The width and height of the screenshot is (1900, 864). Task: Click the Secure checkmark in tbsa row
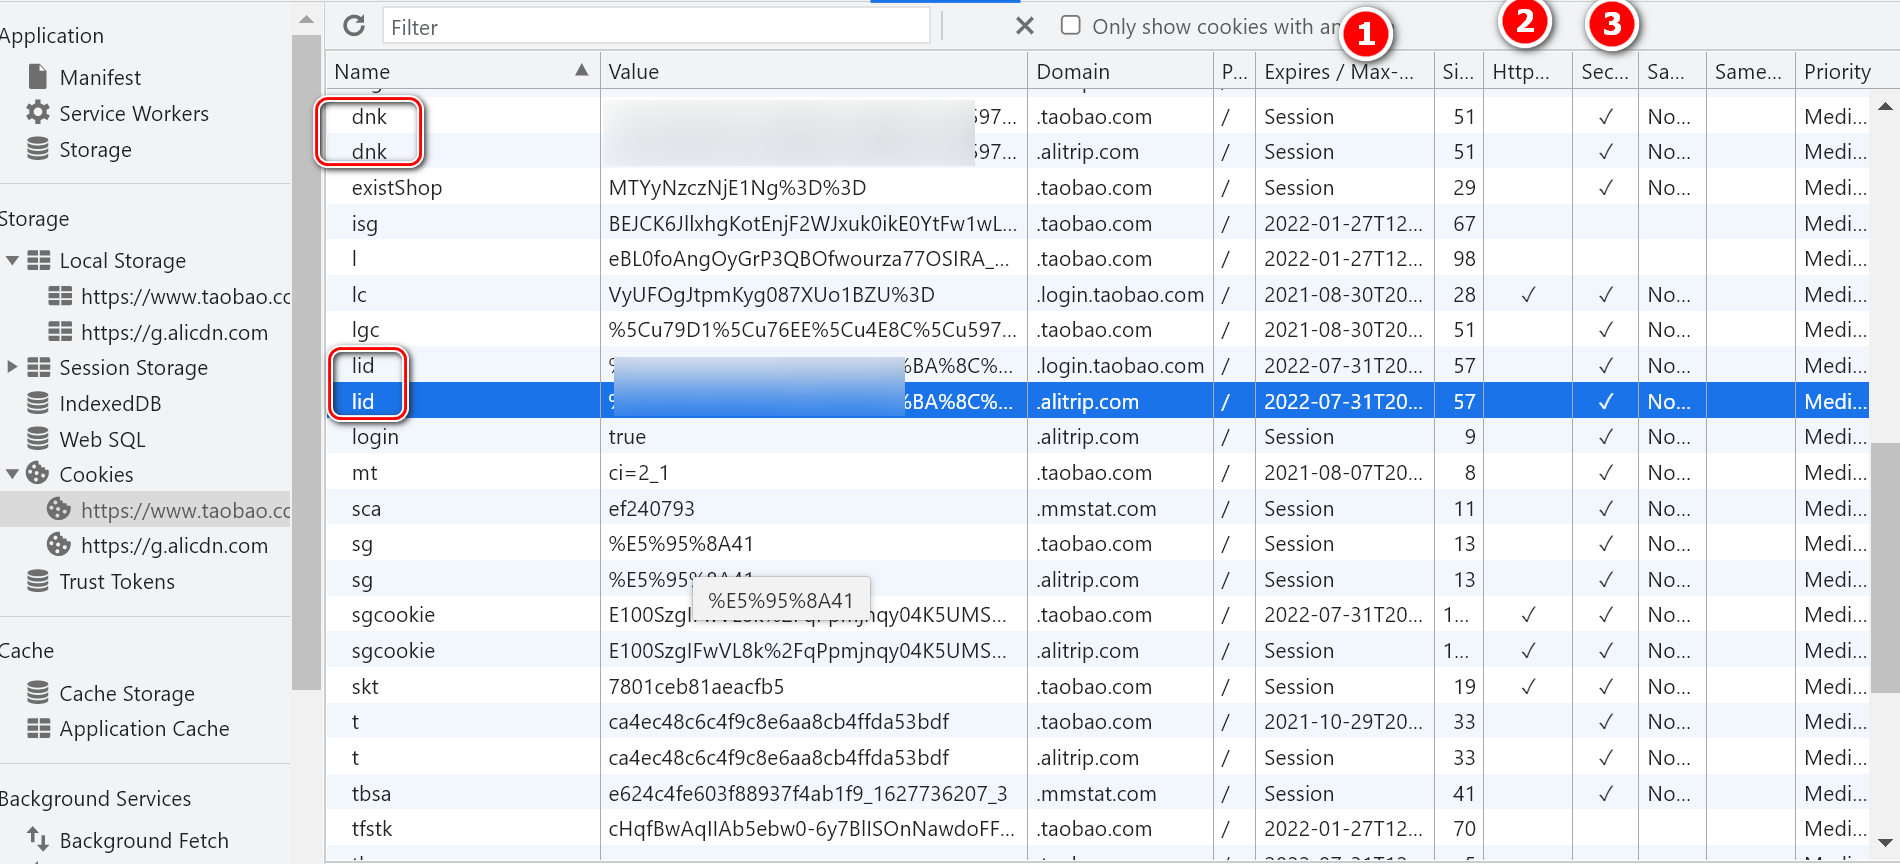tap(1605, 793)
